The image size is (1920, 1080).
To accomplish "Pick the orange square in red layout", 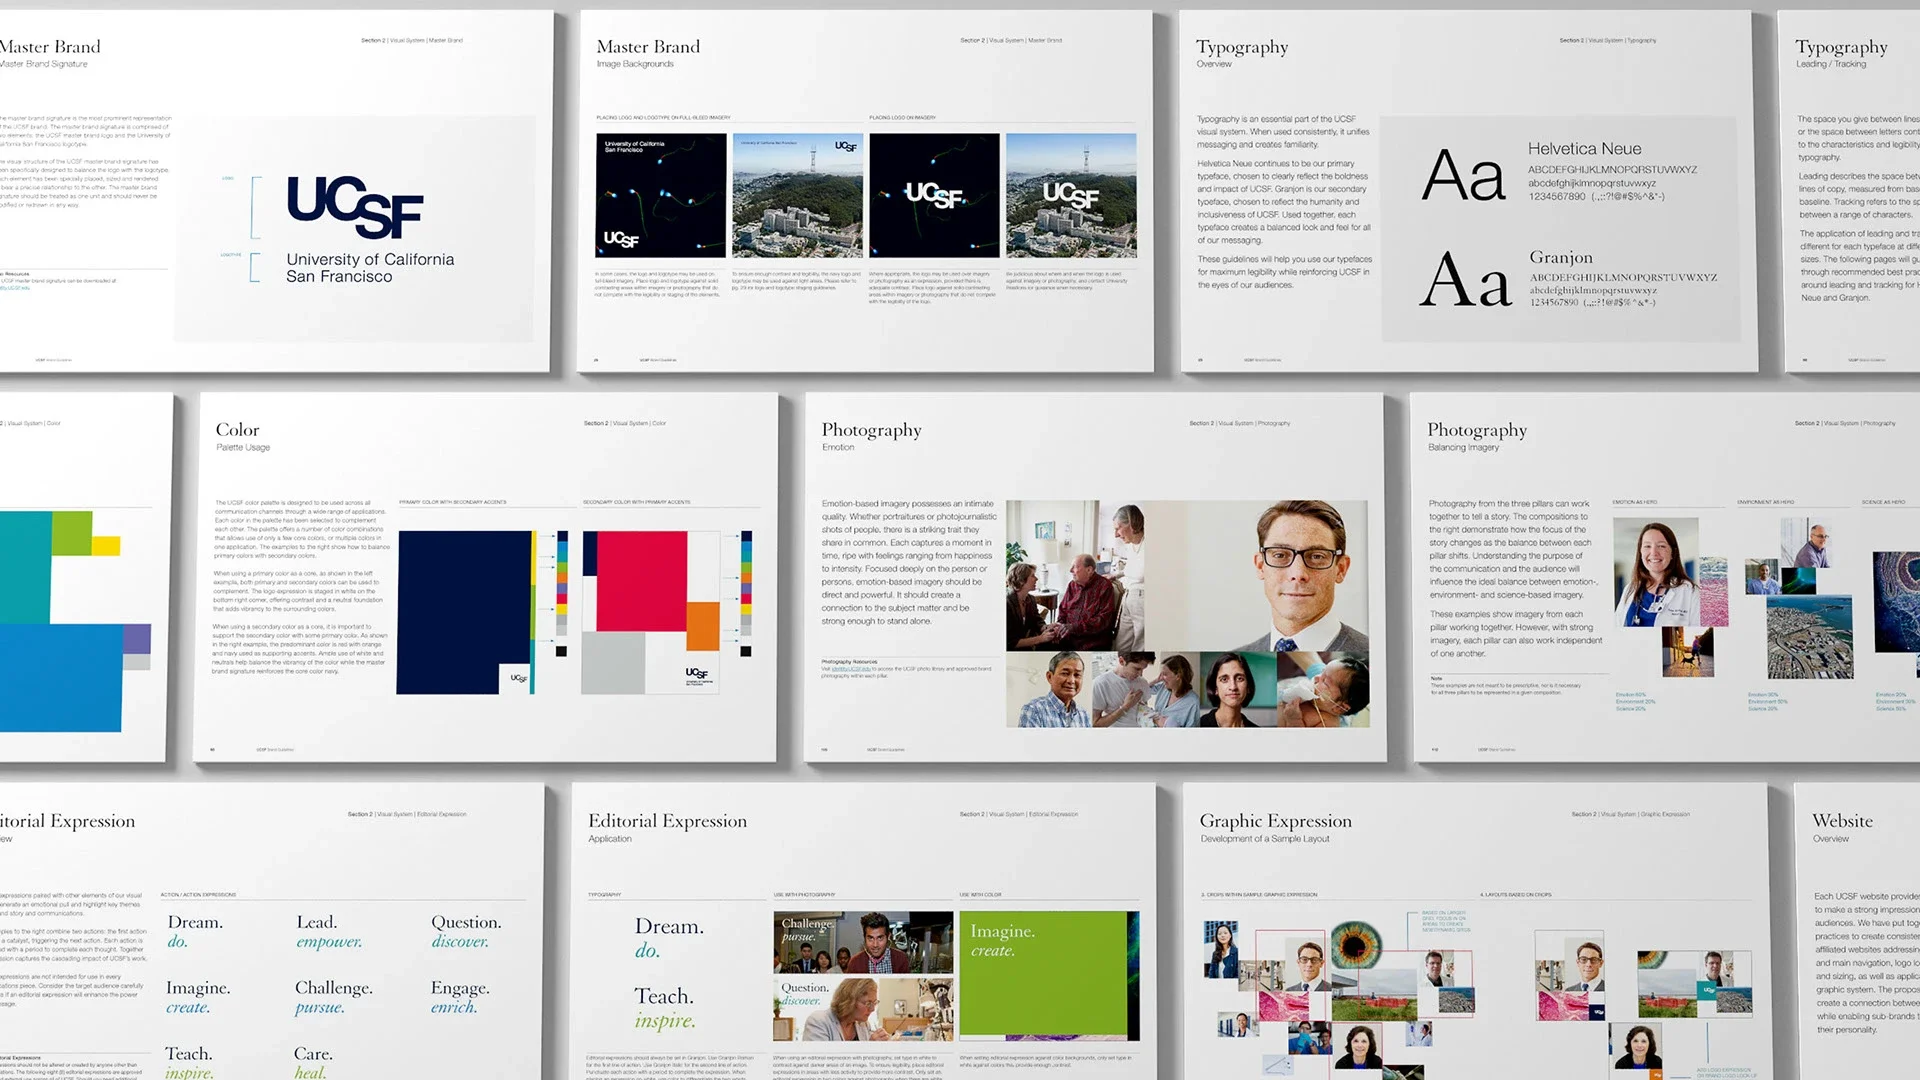I will 703,626.
